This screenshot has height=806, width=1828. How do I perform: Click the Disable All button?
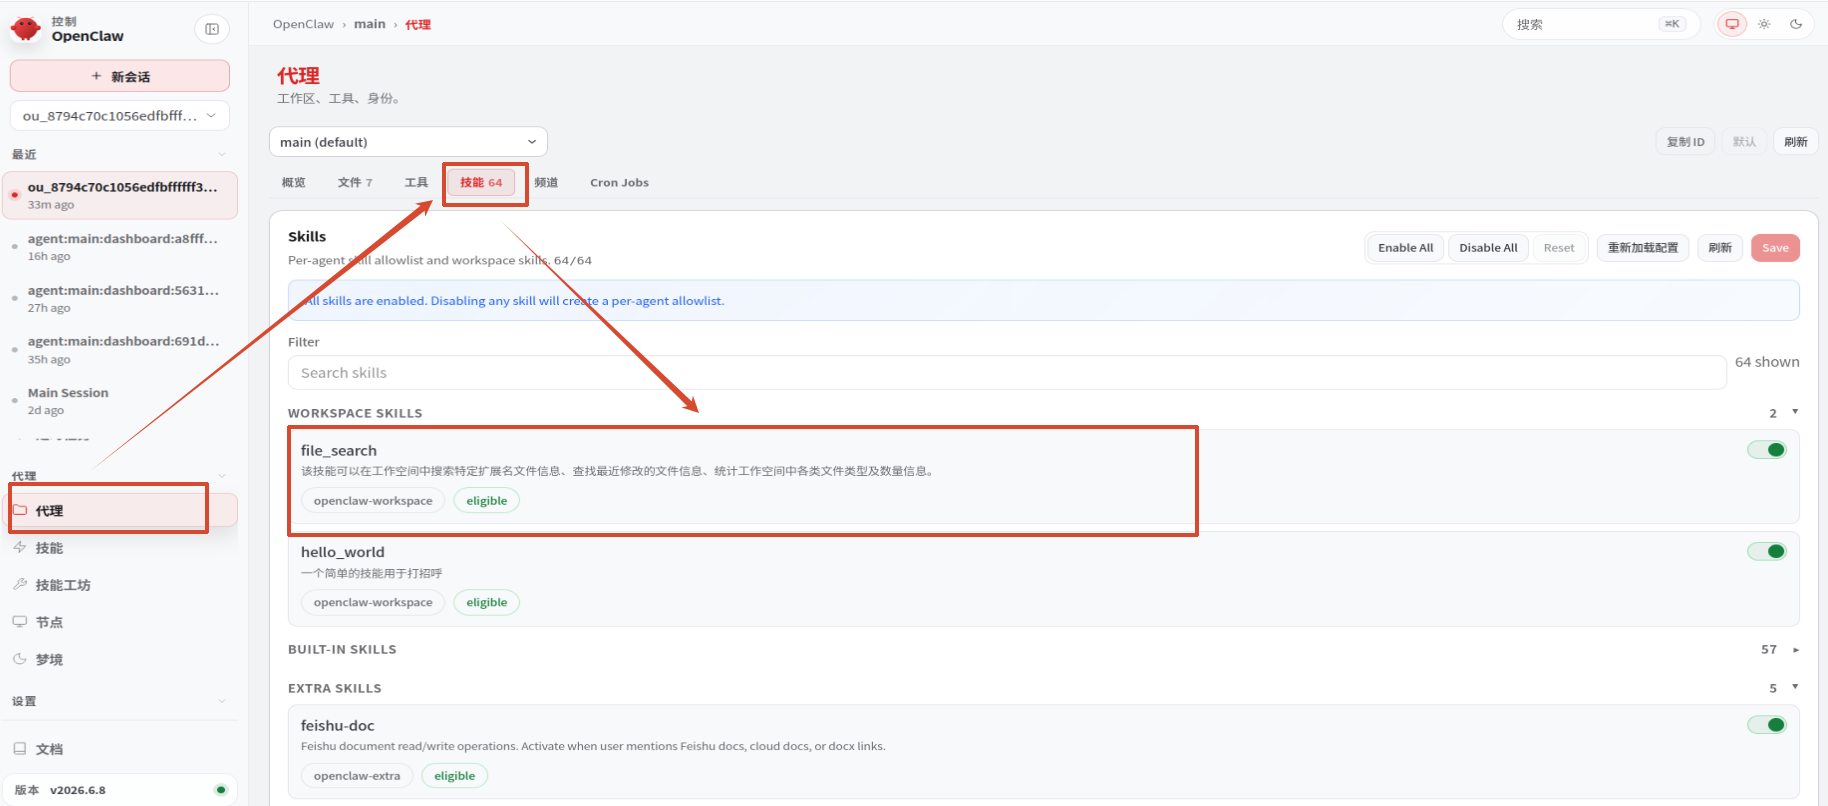pyautogui.click(x=1488, y=248)
